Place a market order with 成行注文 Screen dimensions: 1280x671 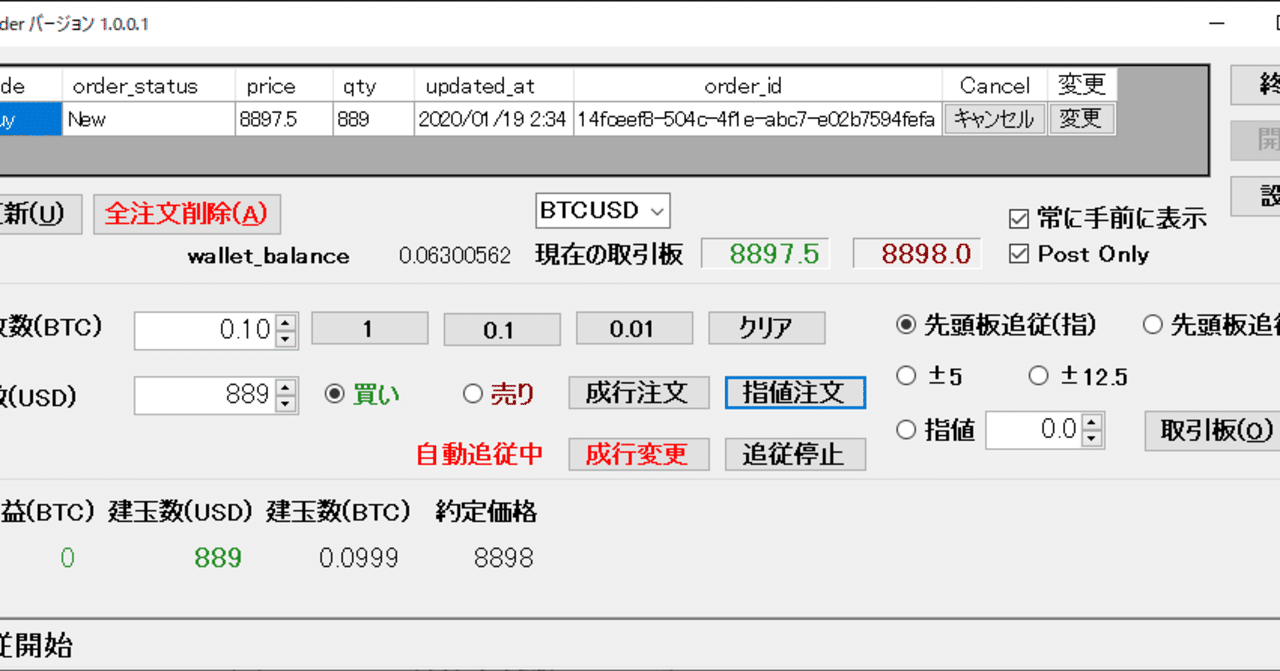point(638,392)
